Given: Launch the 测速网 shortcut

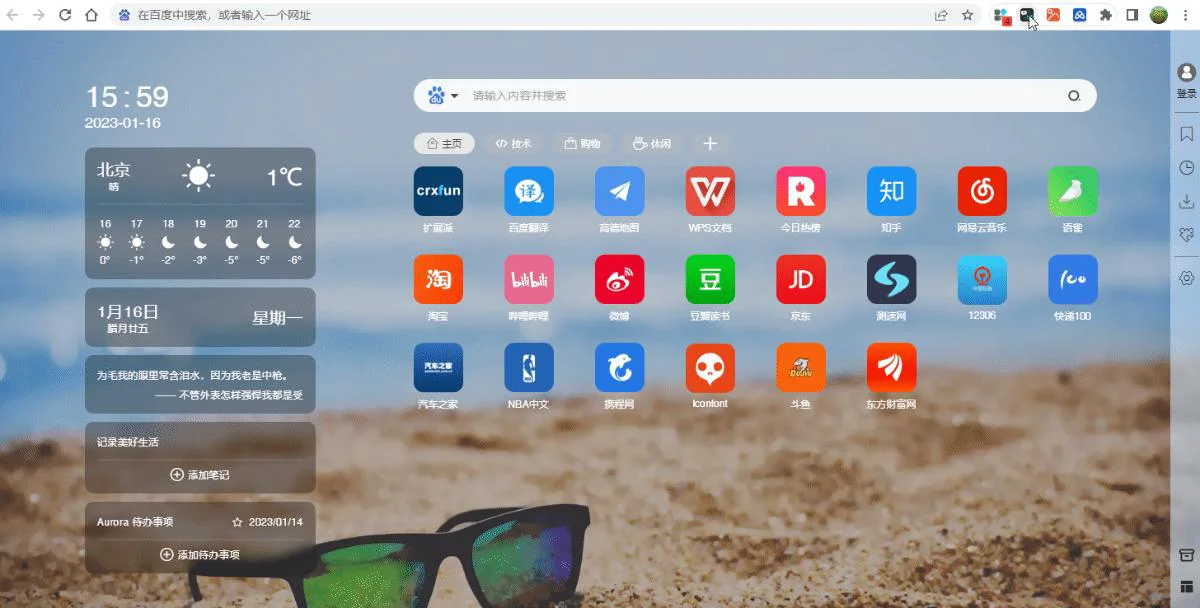Looking at the screenshot, I should [891, 279].
